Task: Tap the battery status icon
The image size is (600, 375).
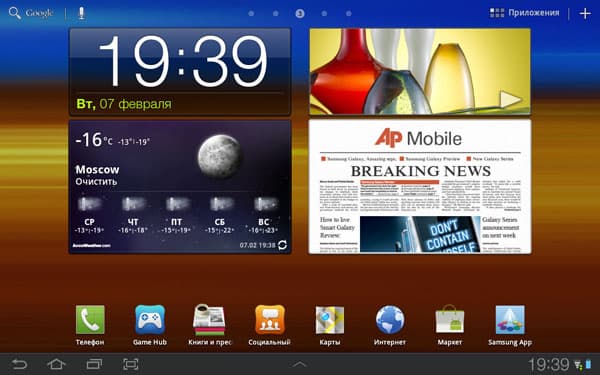Action: (x=589, y=365)
